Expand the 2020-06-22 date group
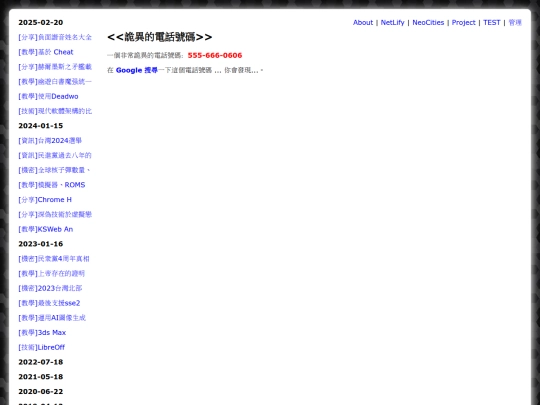540x405 pixels. pos(41,392)
